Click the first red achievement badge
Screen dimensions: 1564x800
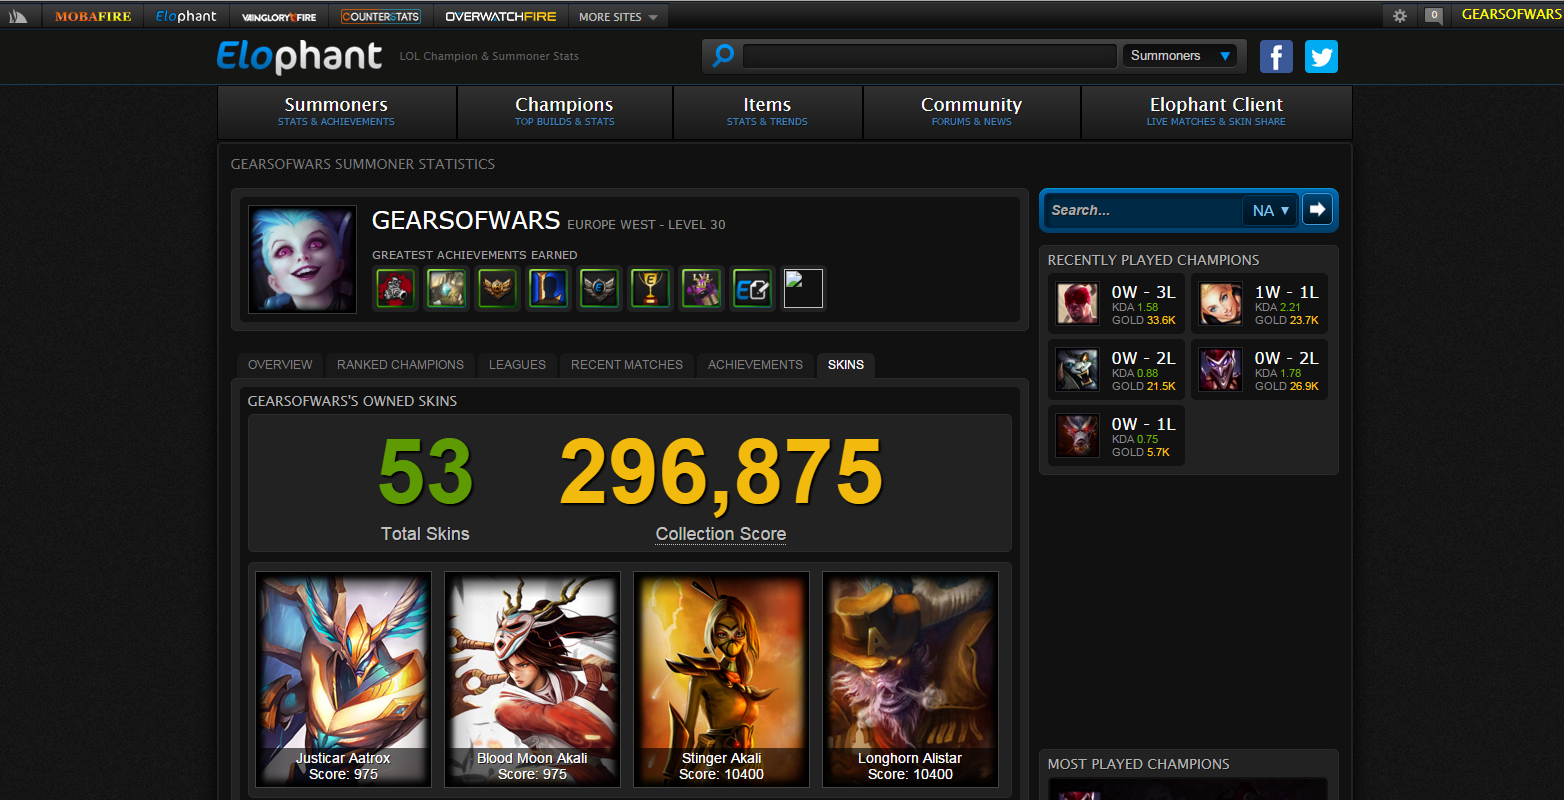395,289
